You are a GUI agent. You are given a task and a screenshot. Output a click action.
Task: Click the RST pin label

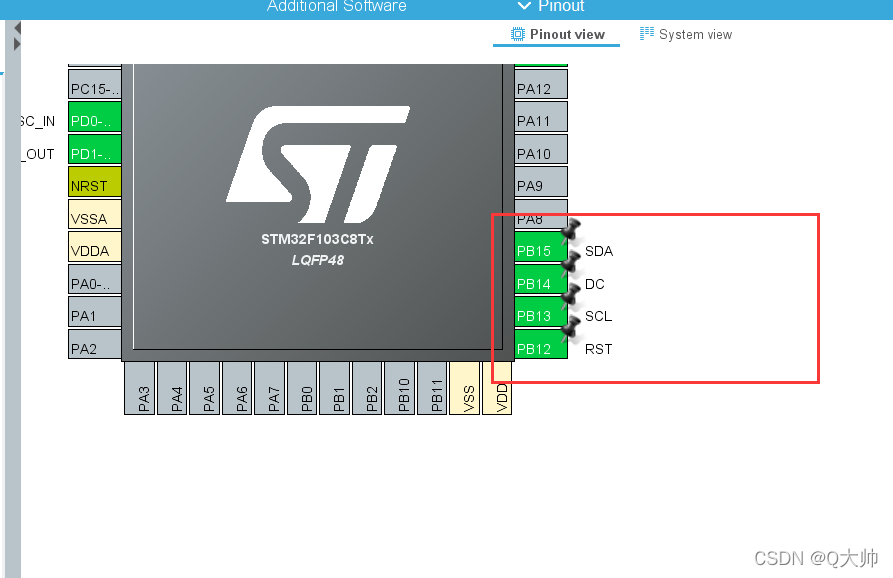[x=599, y=349]
